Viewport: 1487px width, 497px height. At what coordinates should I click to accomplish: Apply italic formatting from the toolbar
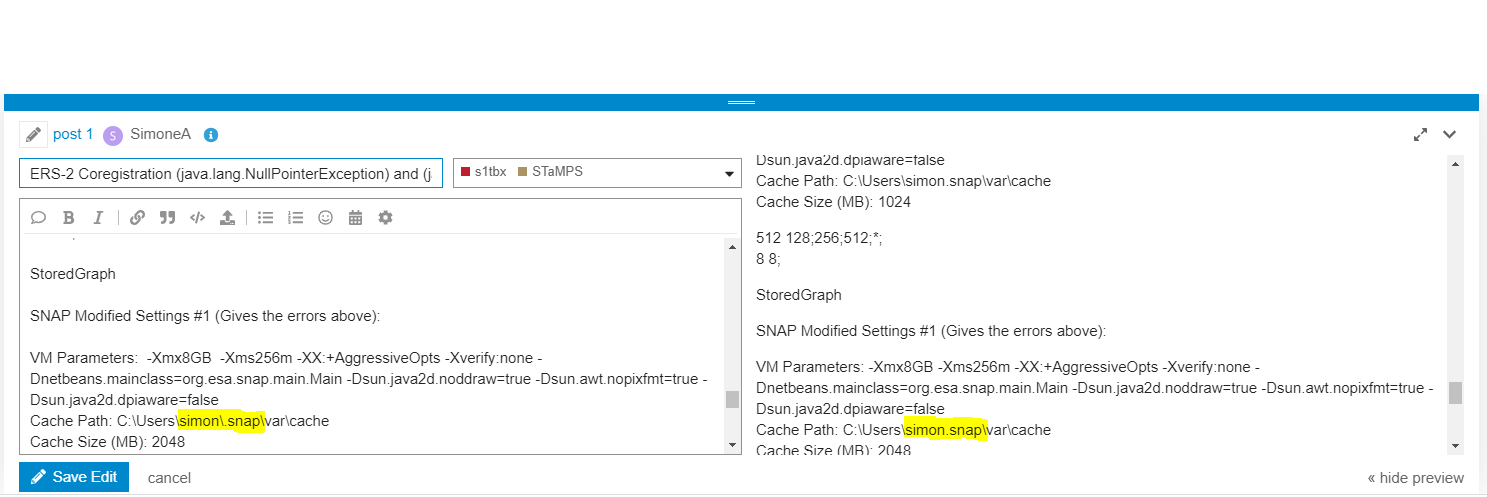click(x=98, y=217)
